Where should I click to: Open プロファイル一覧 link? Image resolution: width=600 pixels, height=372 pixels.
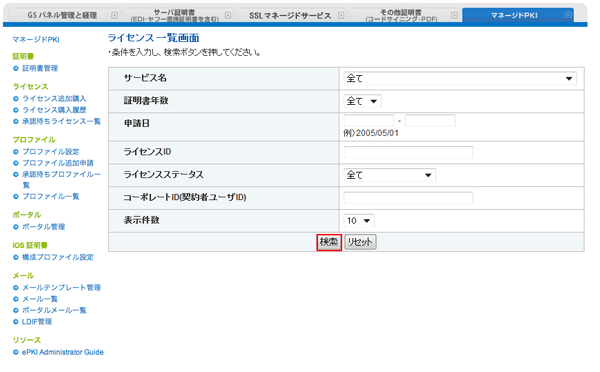coord(51,196)
